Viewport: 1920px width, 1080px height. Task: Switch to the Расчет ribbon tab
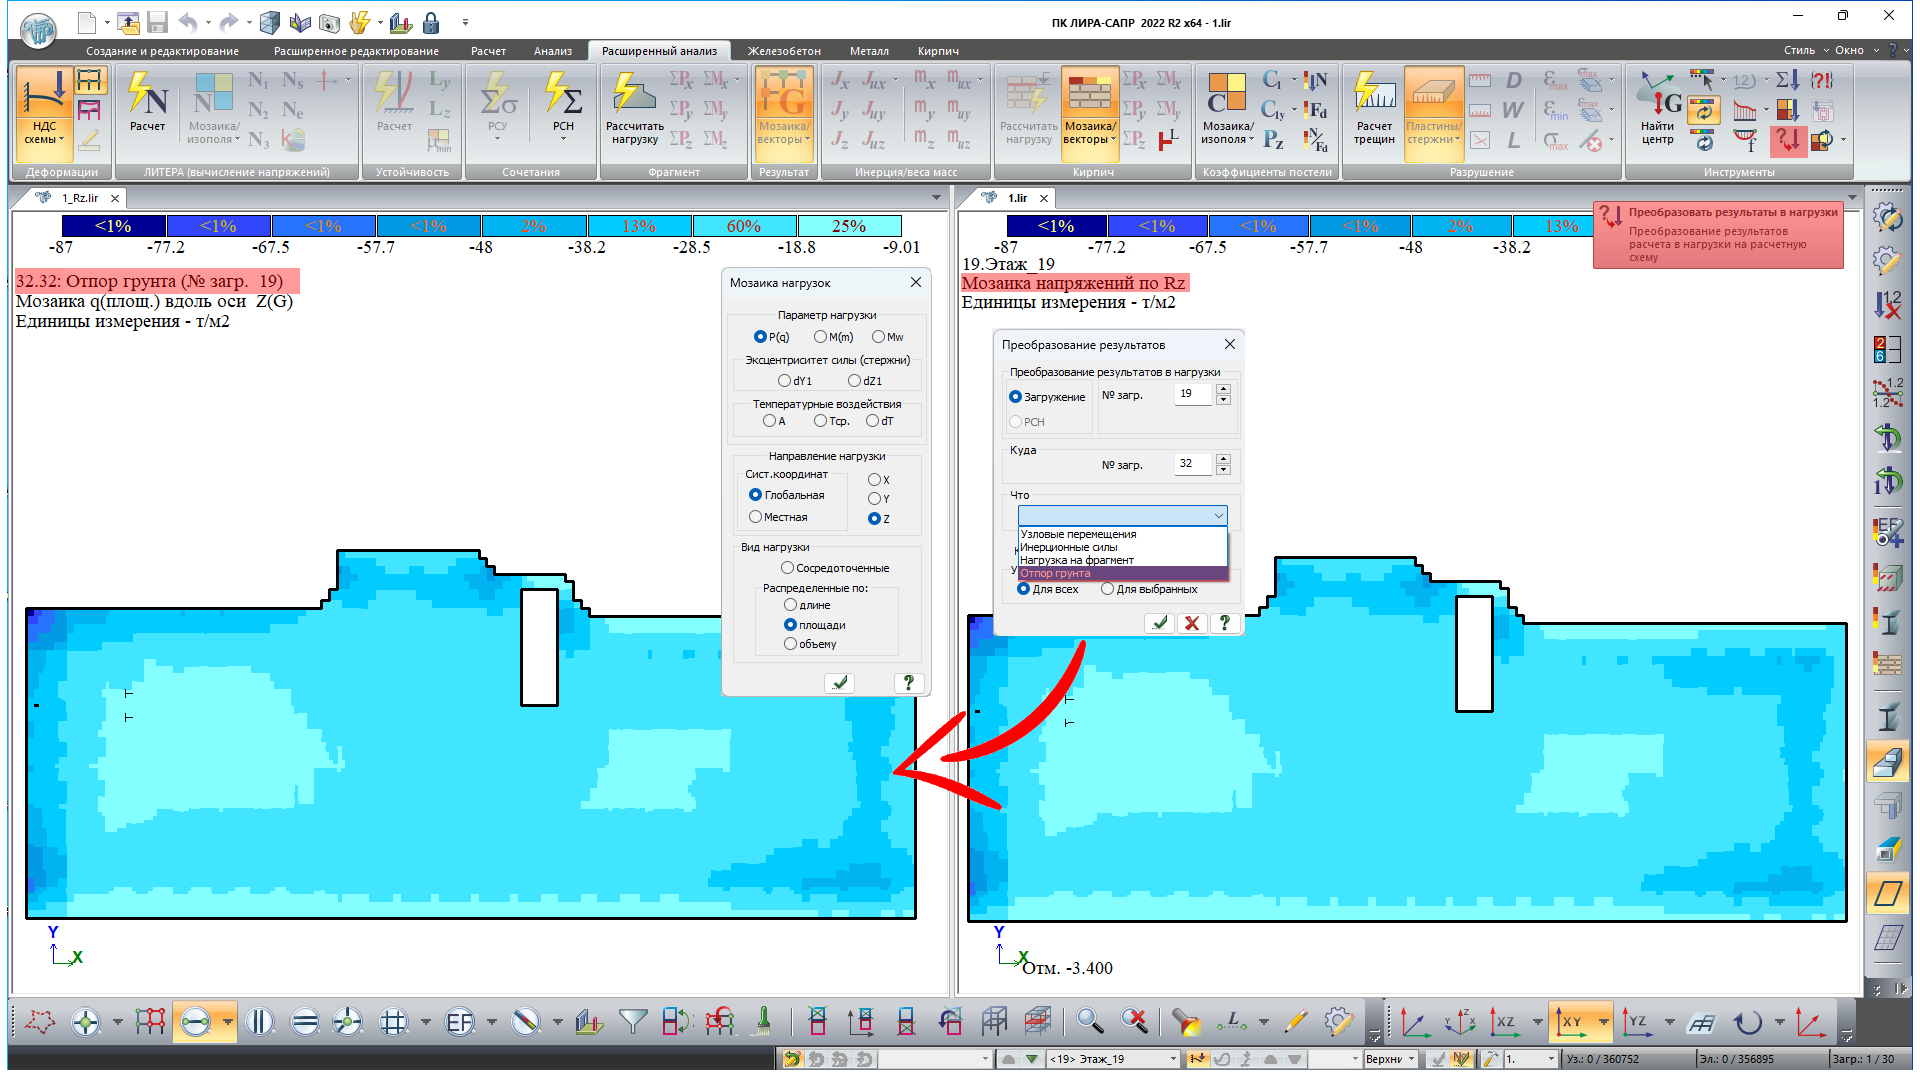tap(488, 51)
